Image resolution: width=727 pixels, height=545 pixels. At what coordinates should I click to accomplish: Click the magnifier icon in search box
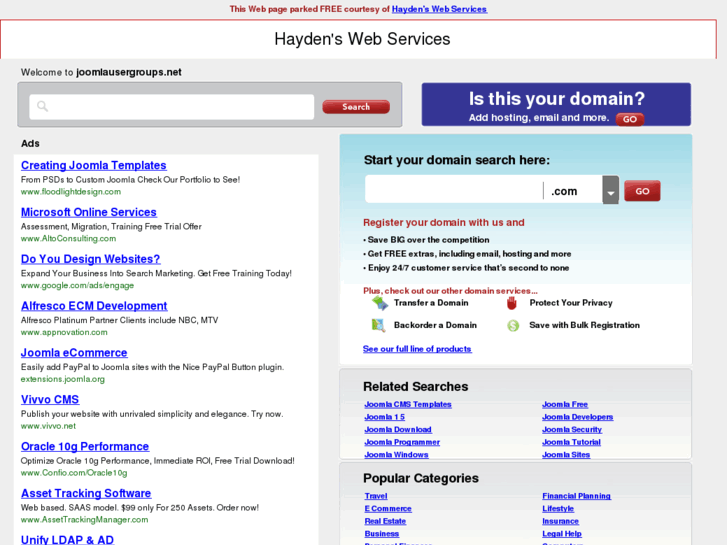42,106
